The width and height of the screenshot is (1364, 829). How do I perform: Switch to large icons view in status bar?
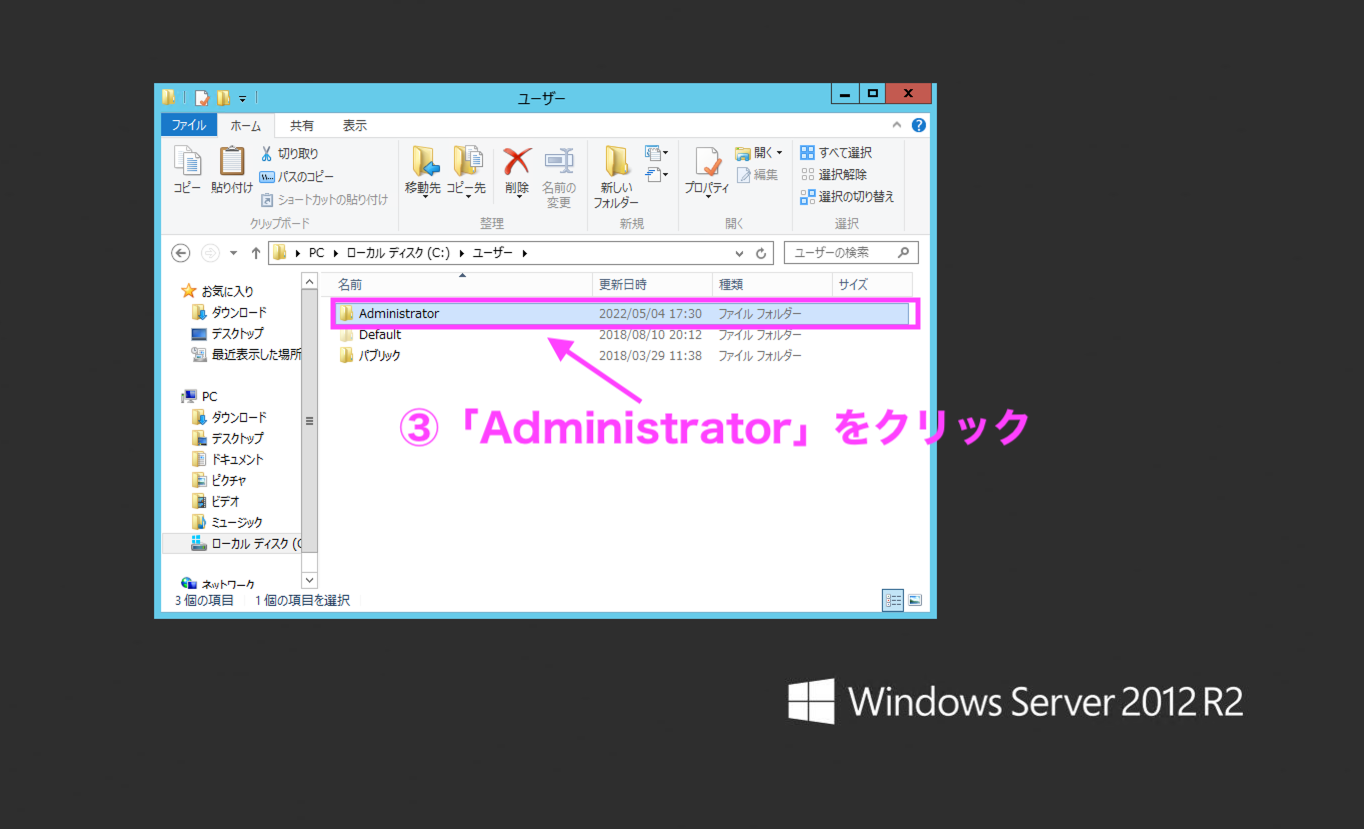pyautogui.click(x=914, y=600)
